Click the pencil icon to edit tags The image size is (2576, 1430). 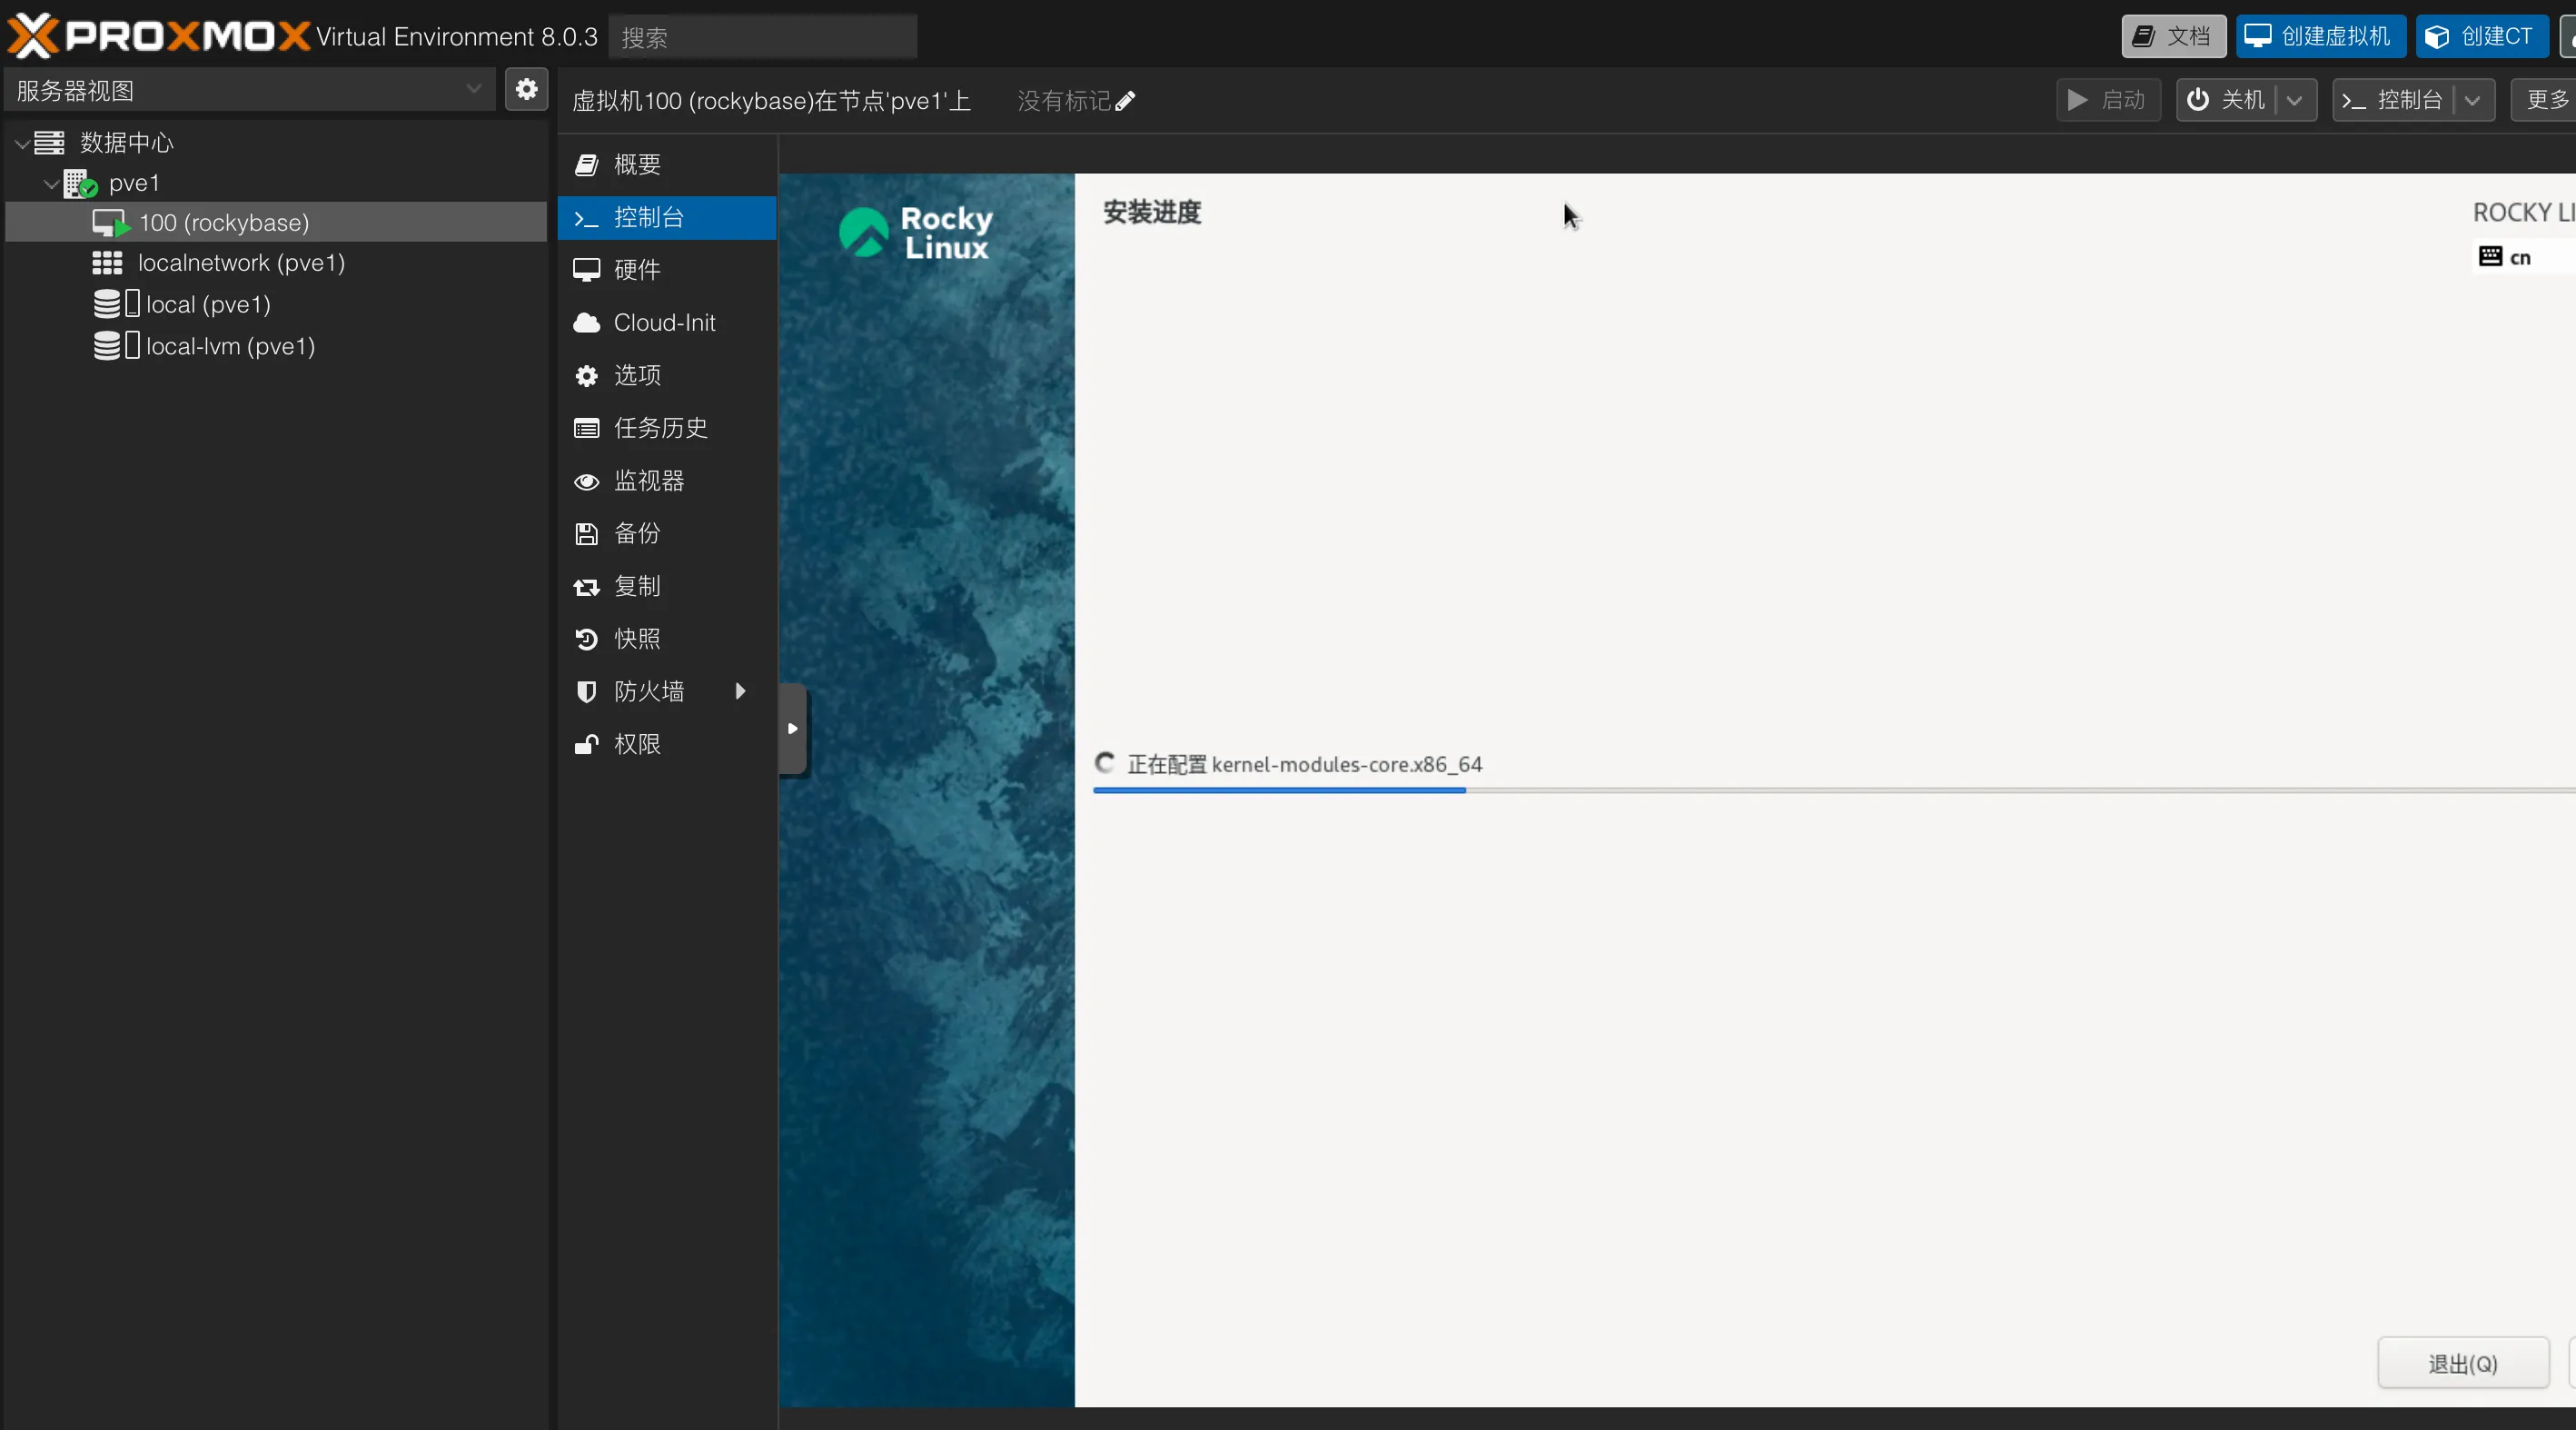click(1125, 101)
